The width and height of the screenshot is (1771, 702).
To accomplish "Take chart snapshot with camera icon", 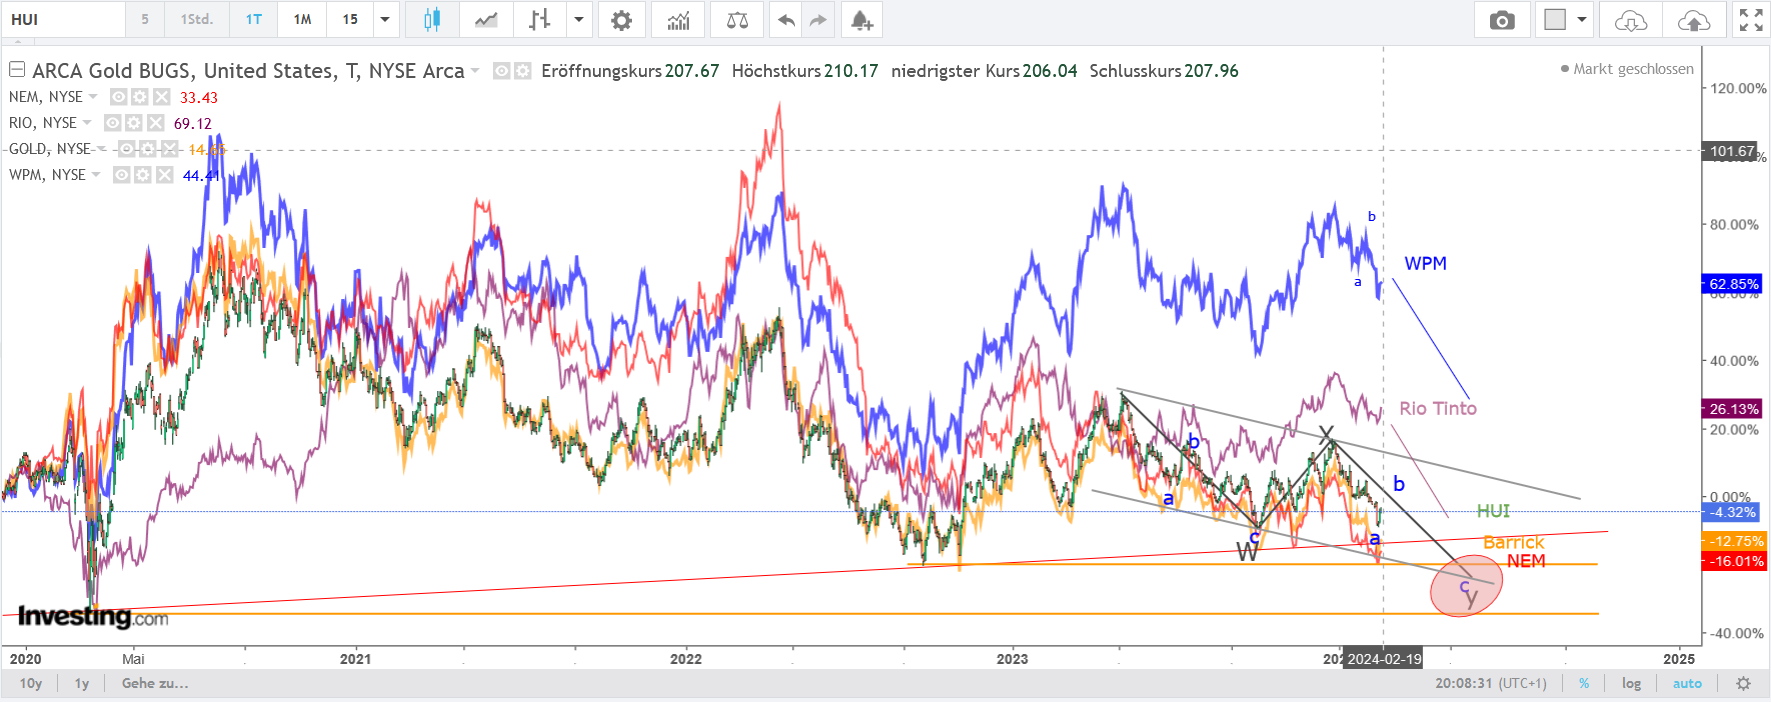I will (x=1502, y=20).
